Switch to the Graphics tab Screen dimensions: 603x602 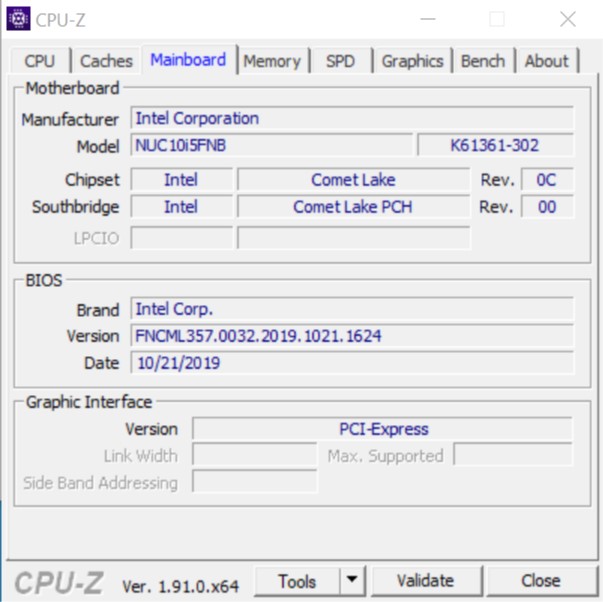(412, 61)
